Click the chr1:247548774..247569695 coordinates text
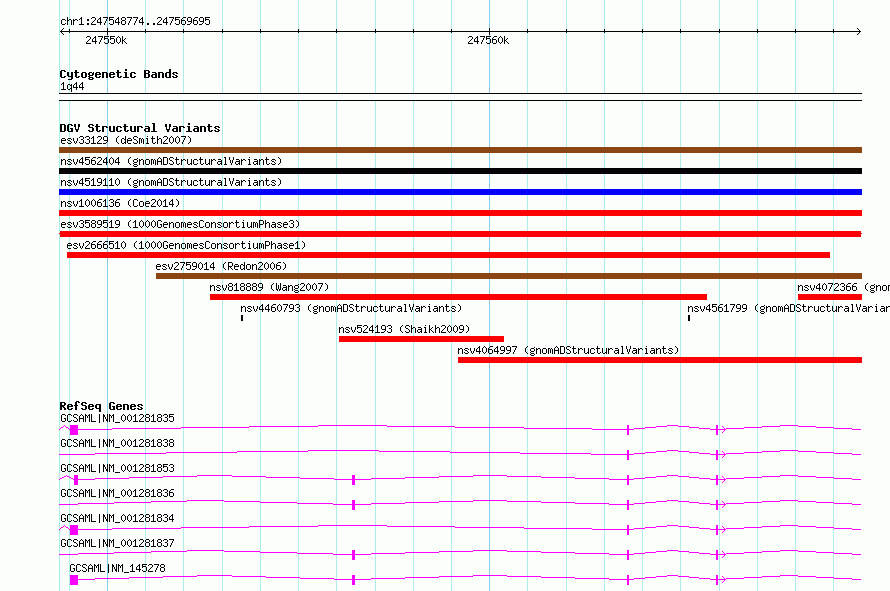The height and width of the screenshot is (591, 890). (x=135, y=22)
